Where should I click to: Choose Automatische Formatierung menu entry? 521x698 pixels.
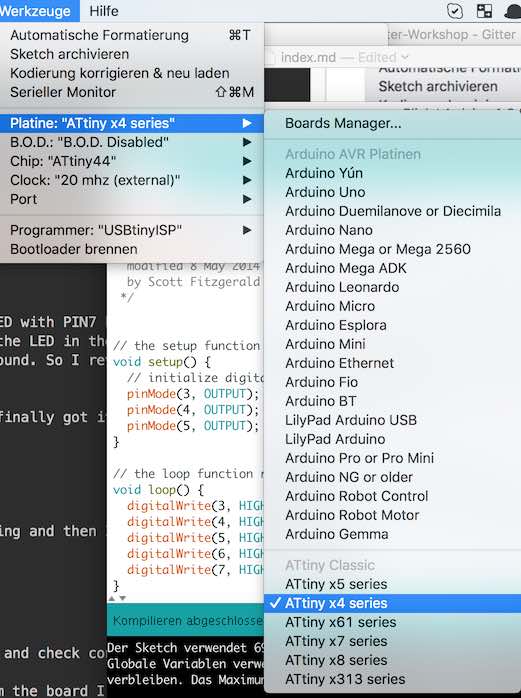coord(132,35)
